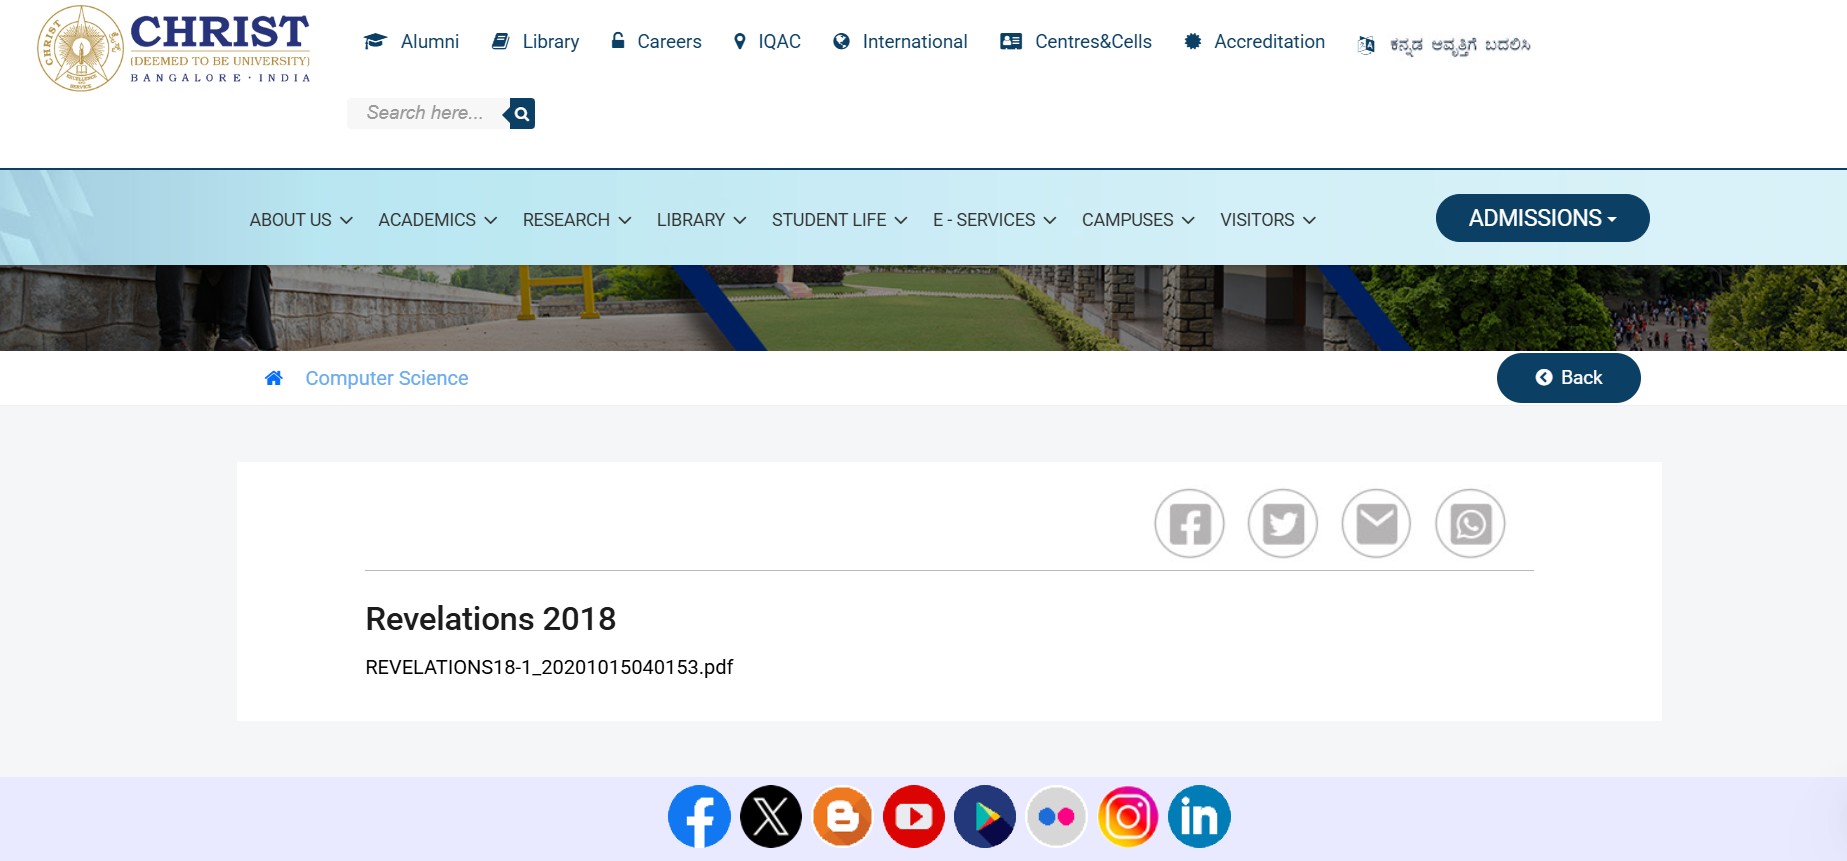The height and width of the screenshot is (861, 1847).
Task: Share page via Twitter share icon
Action: pyautogui.click(x=1283, y=523)
